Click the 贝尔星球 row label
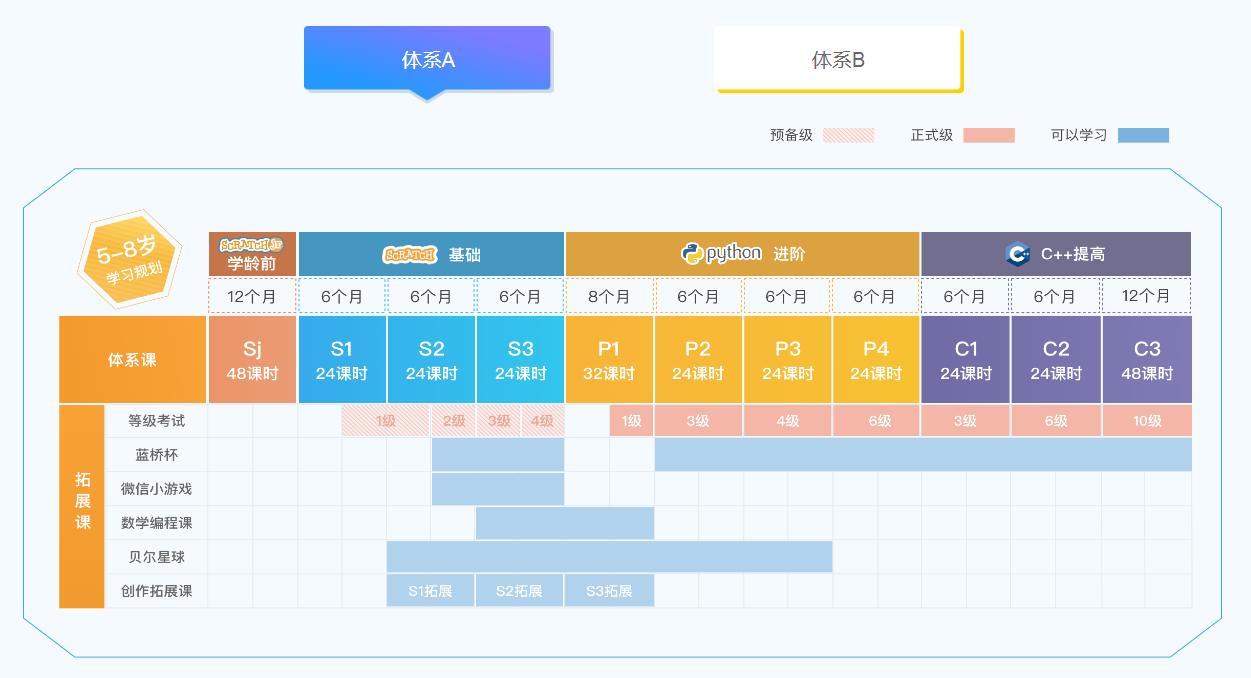This screenshot has height=678, width=1251. click(155, 556)
